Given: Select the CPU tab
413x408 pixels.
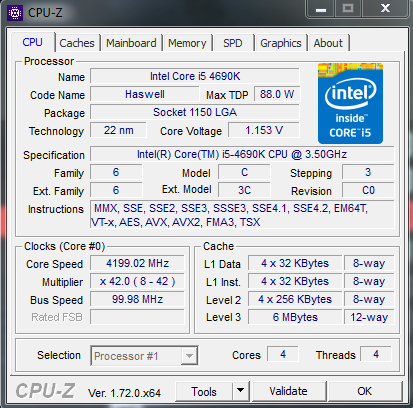Looking at the screenshot, I should [33, 42].
